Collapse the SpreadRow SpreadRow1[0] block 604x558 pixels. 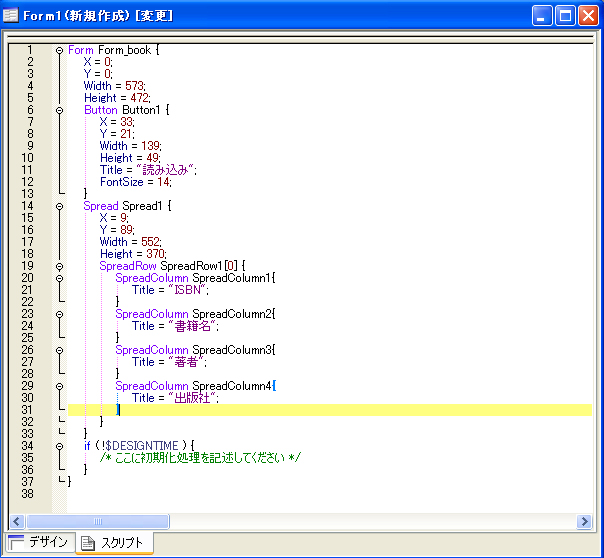tap(59, 266)
